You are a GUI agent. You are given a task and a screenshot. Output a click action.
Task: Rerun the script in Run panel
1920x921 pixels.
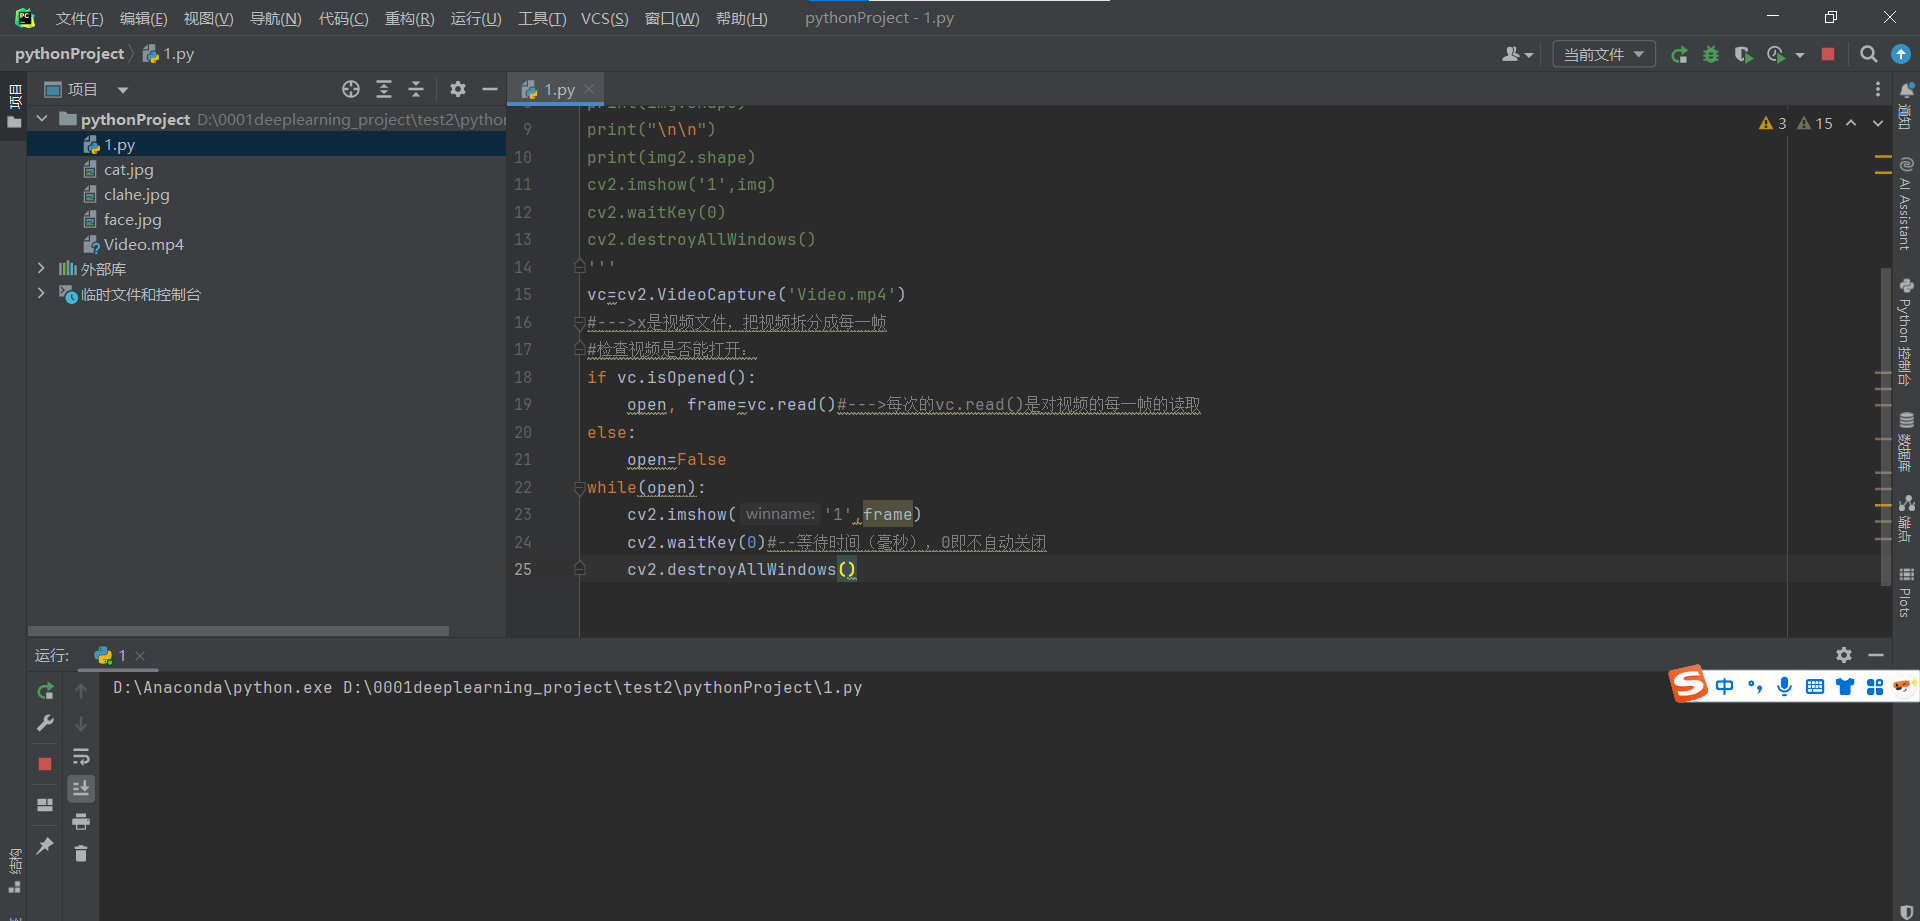[45, 691]
